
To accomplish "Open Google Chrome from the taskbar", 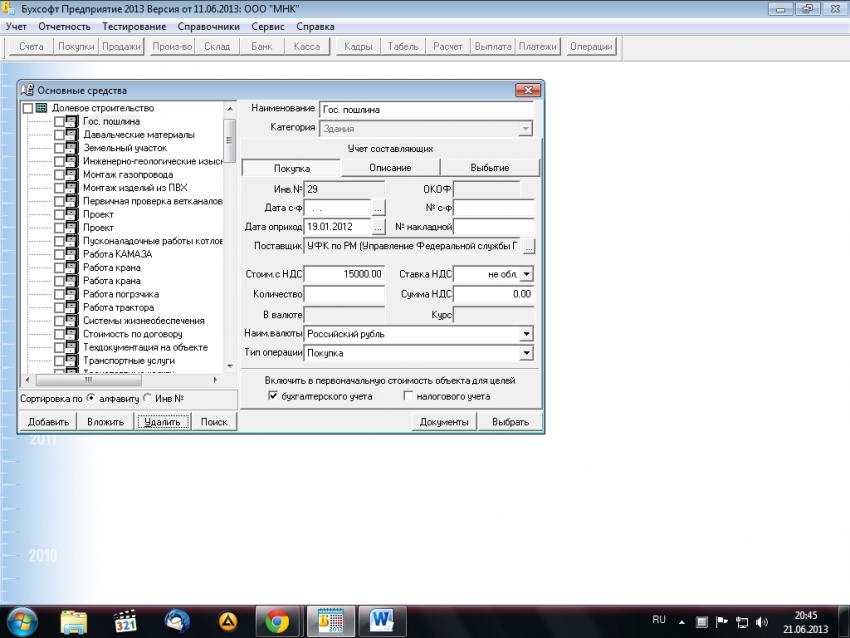I will (x=277, y=621).
